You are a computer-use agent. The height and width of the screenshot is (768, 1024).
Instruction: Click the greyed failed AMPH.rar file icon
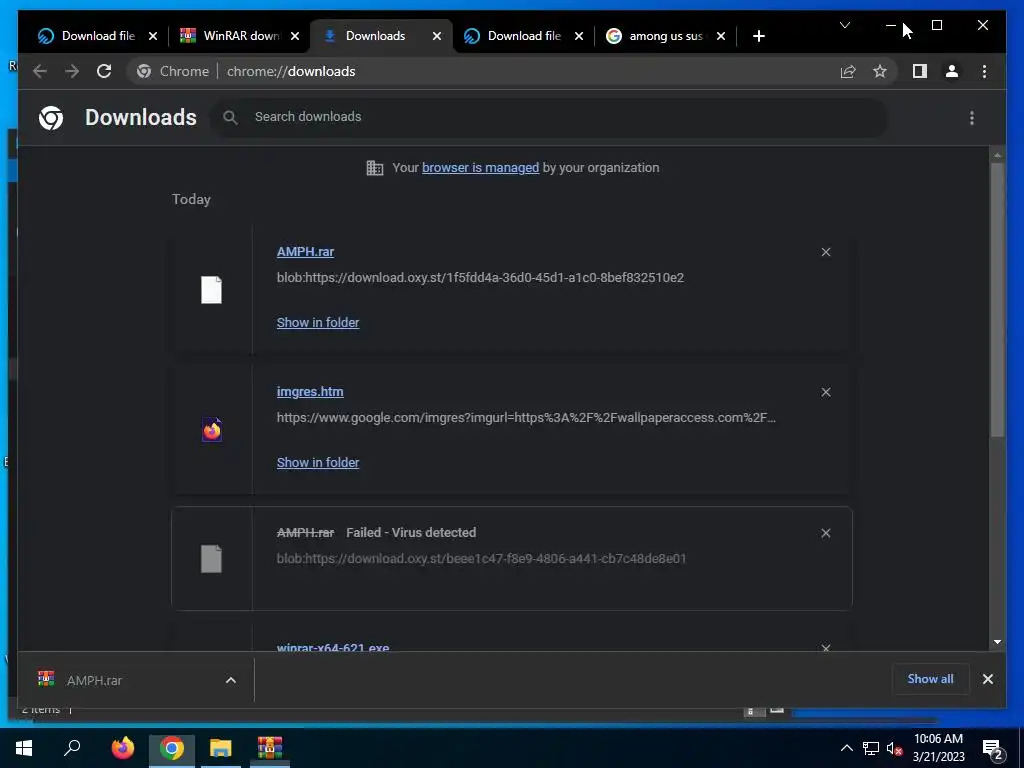(x=211, y=559)
